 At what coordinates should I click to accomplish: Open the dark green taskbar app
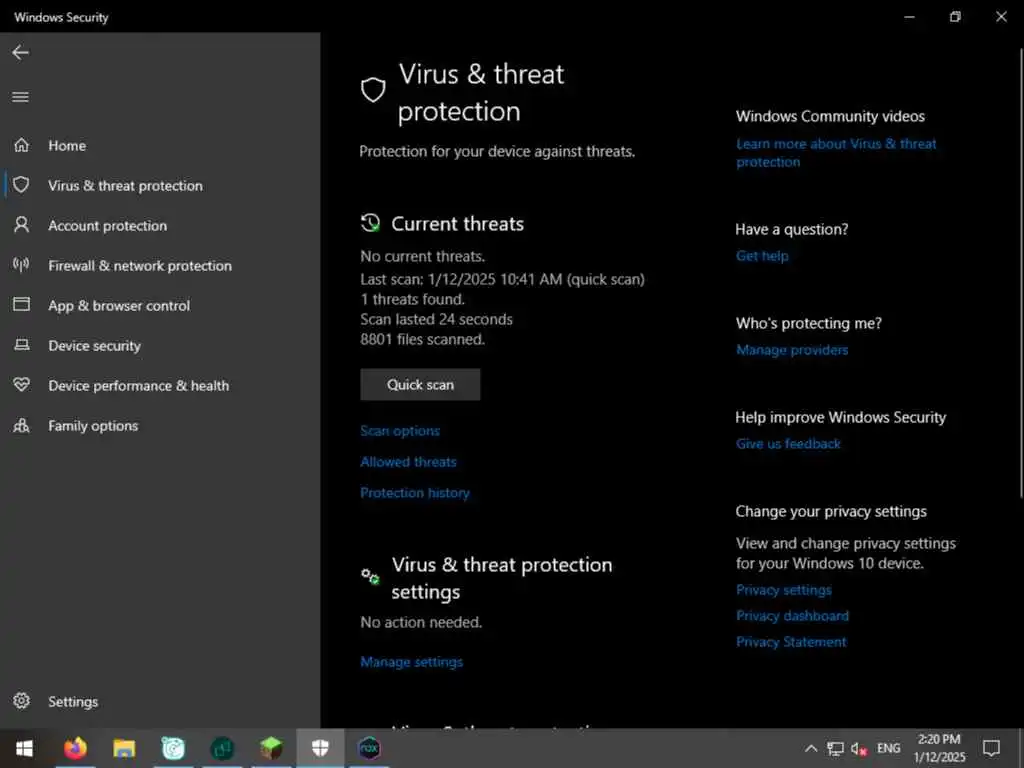click(x=222, y=748)
